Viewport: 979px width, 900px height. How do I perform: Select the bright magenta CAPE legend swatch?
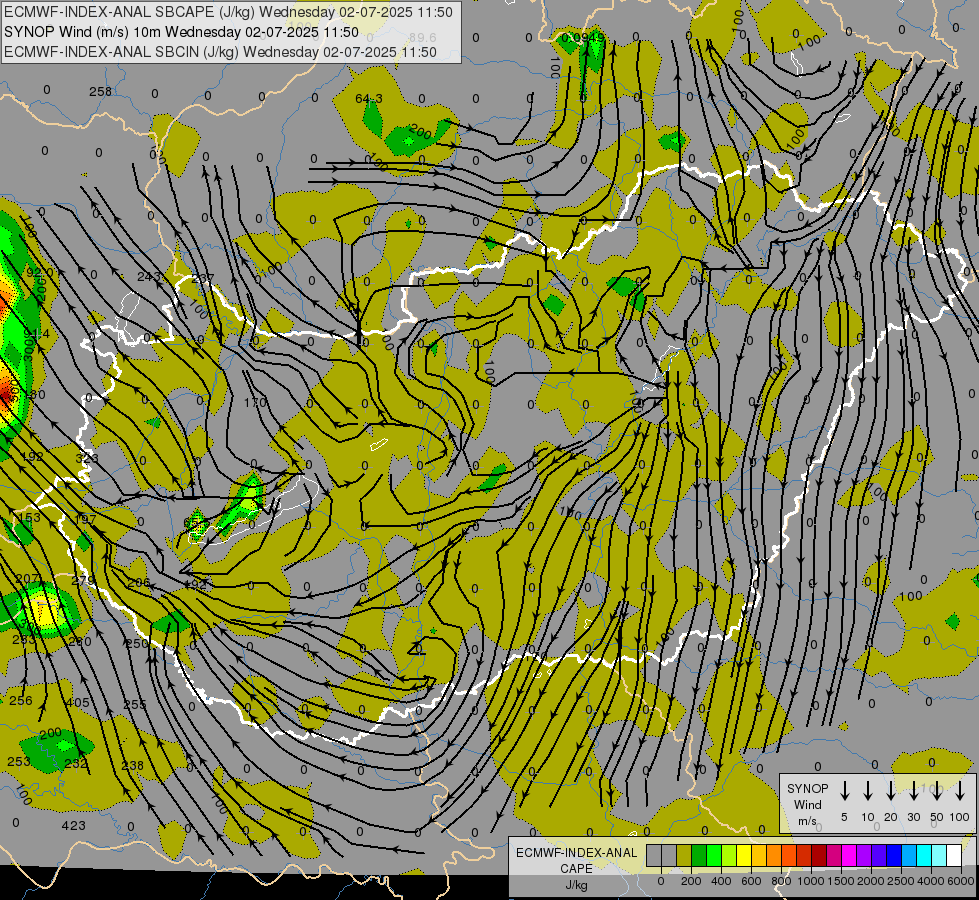(x=849, y=855)
